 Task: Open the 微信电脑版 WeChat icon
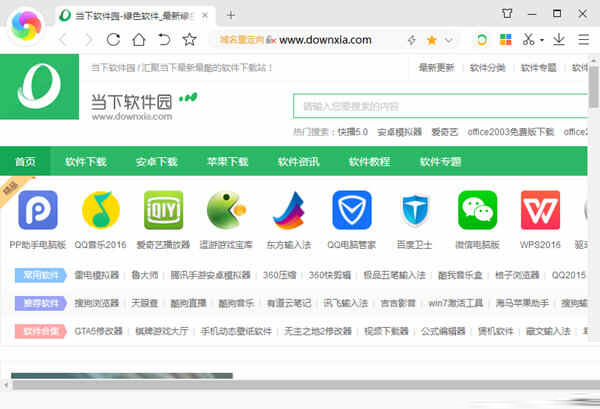pyautogui.click(x=478, y=210)
